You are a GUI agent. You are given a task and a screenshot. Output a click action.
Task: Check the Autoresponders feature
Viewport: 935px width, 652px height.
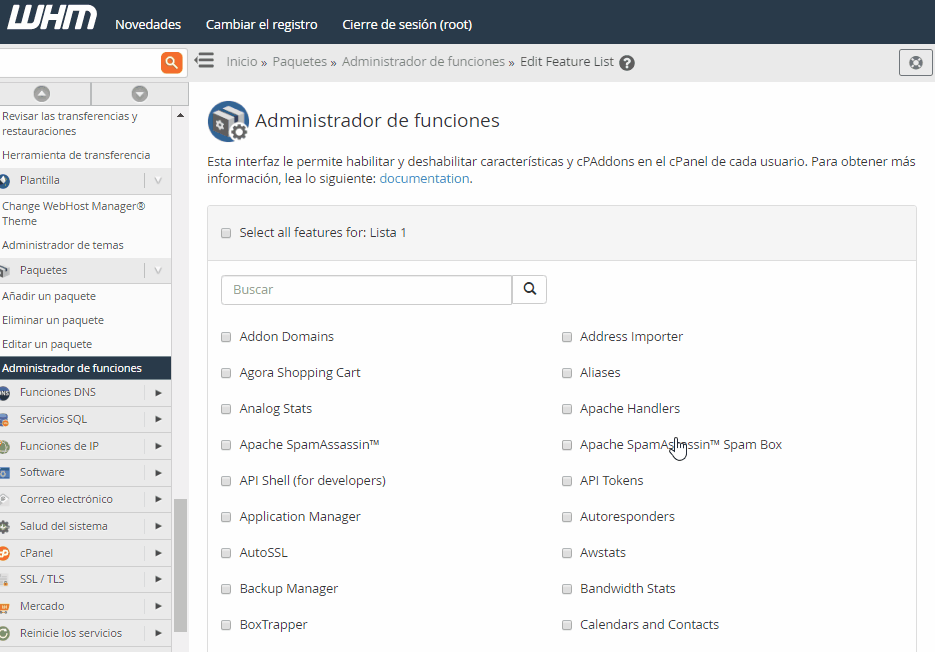pyautogui.click(x=567, y=517)
